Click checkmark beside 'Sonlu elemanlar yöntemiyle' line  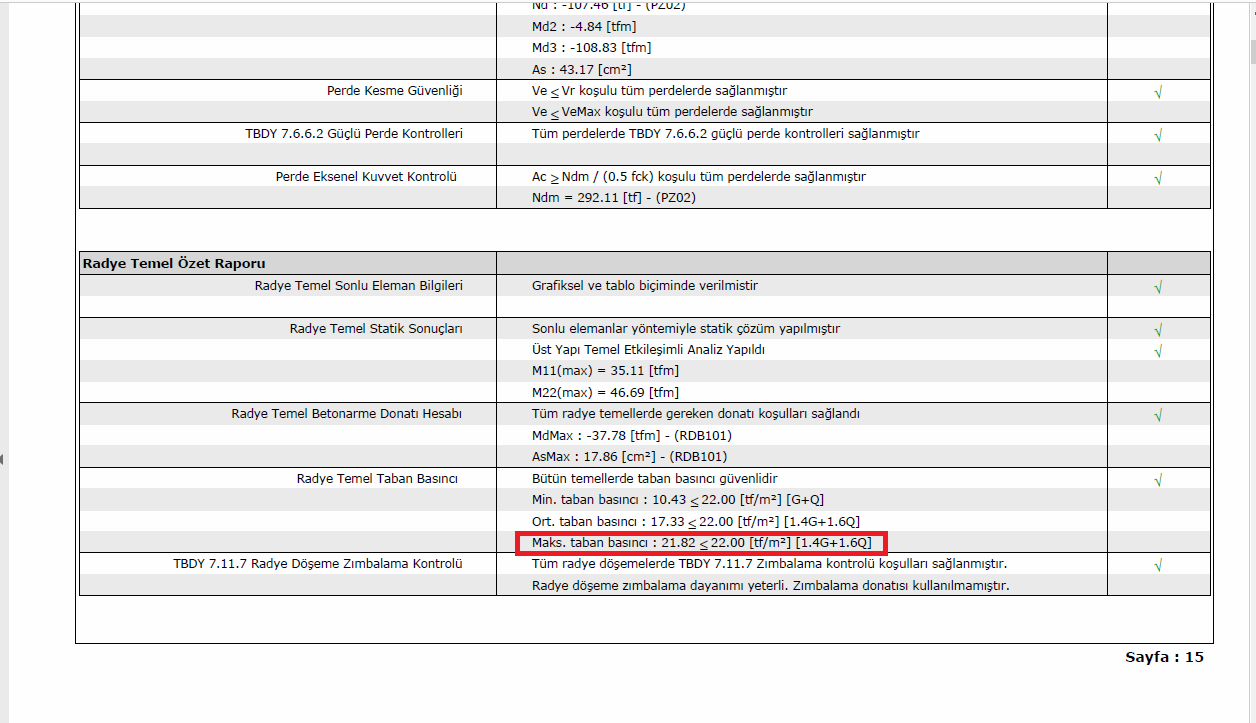click(1158, 329)
